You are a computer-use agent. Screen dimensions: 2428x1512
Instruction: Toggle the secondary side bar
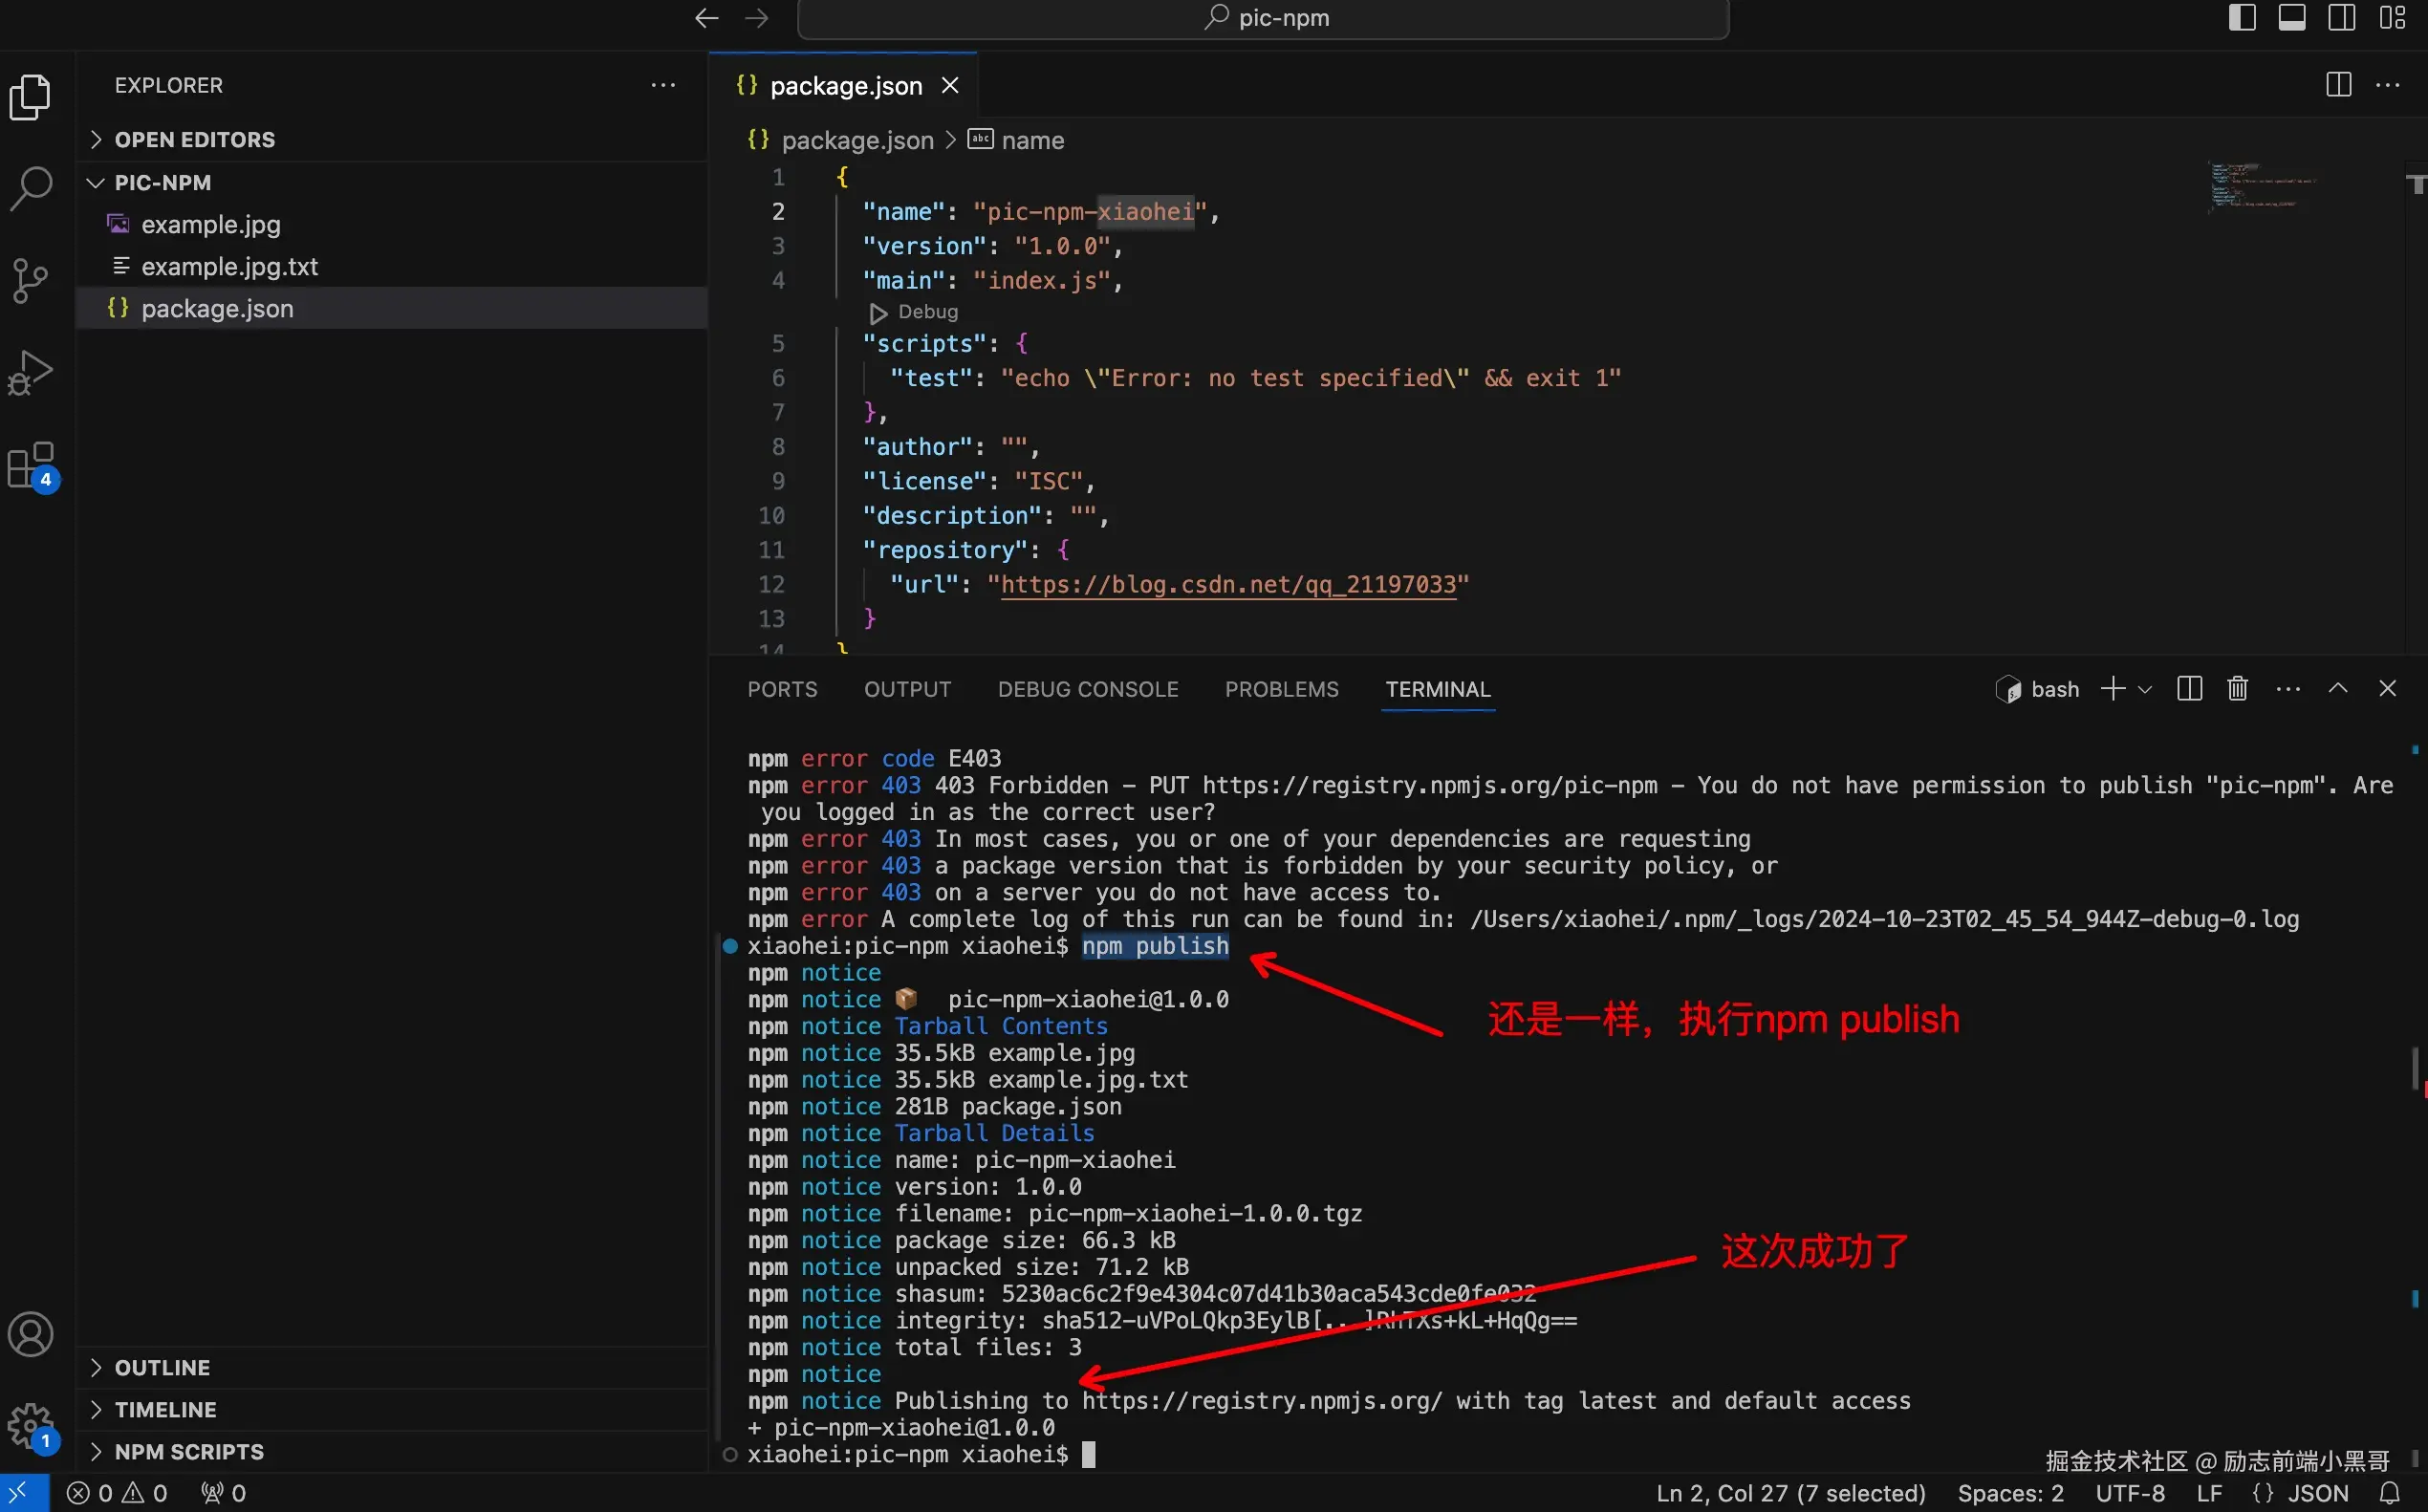click(x=2342, y=18)
